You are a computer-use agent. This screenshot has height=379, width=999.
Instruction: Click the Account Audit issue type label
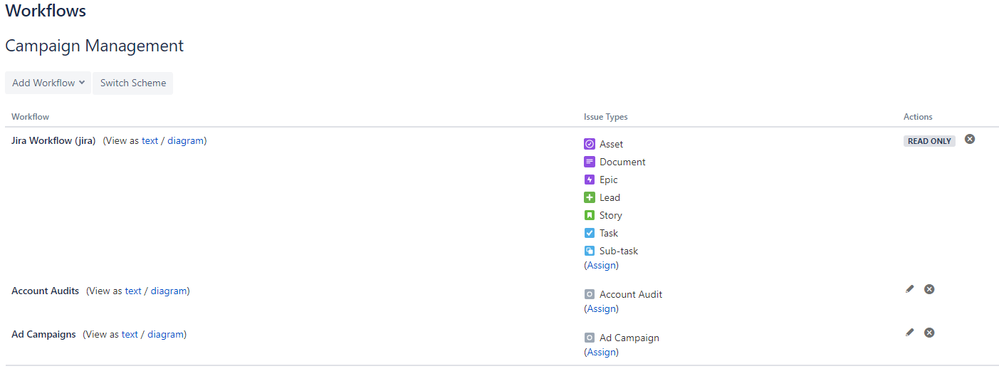[x=631, y=295]
